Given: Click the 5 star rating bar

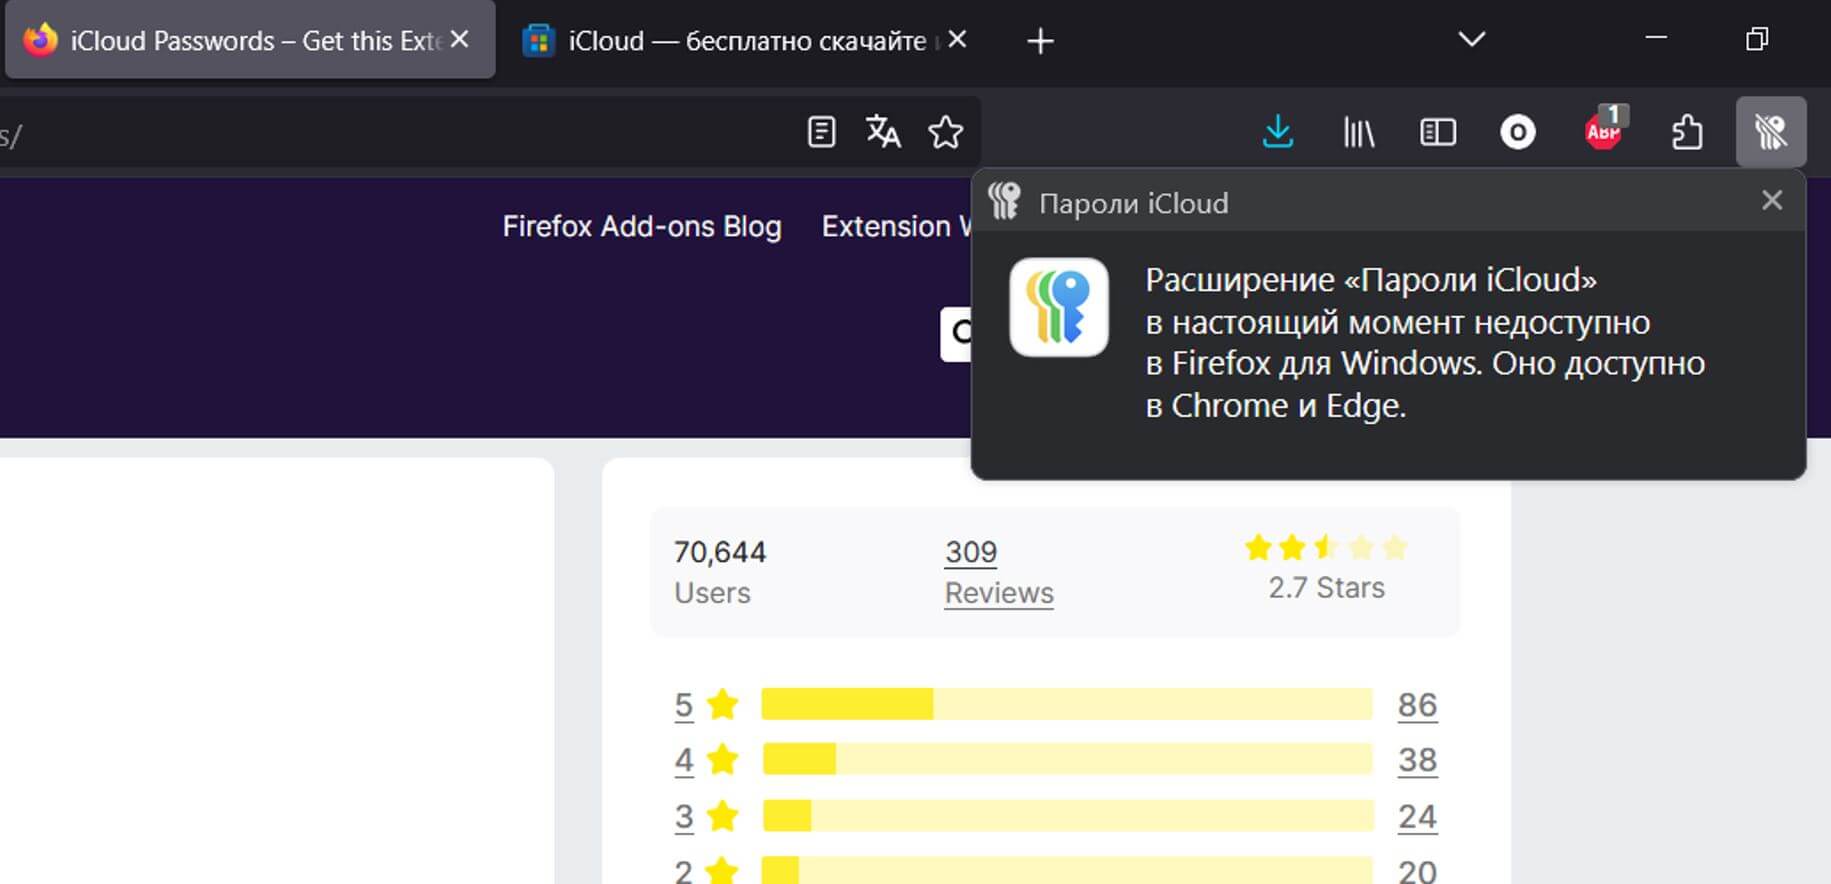Looking at the screenshot, I should [1067, 704].
